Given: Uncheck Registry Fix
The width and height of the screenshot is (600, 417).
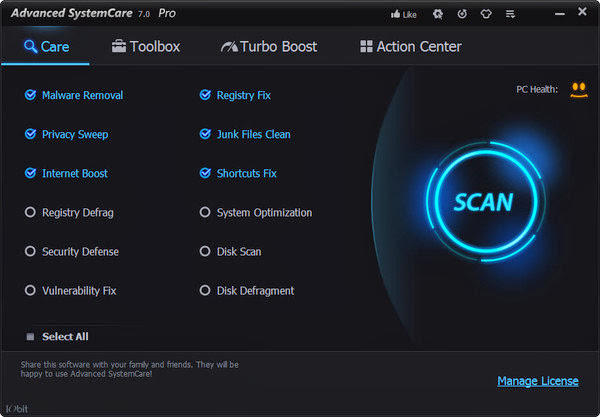Looking at the screenshot, I should click(x=205, y=95).
